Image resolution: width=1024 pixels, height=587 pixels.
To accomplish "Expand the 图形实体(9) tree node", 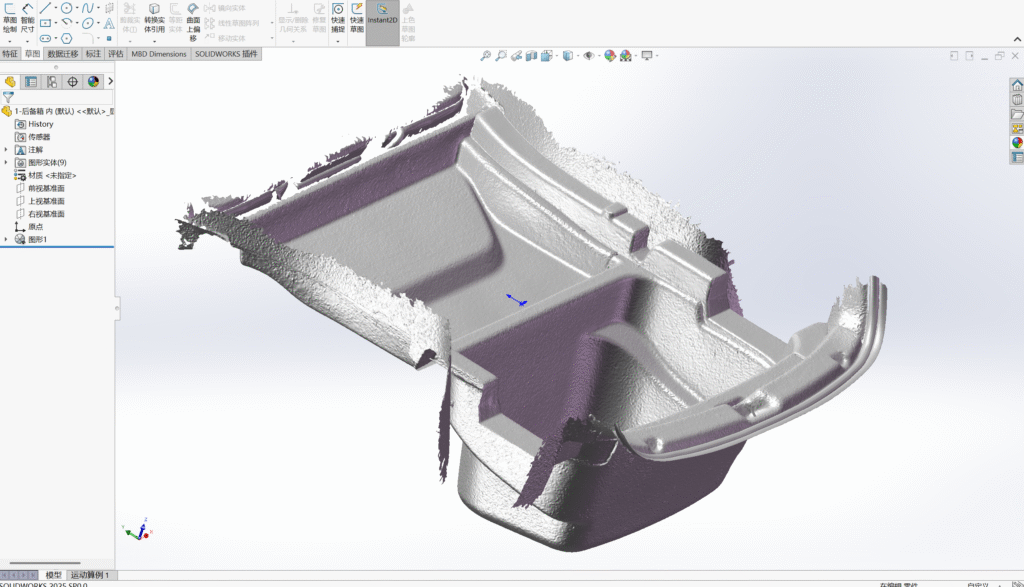I will tap(6, 162).
